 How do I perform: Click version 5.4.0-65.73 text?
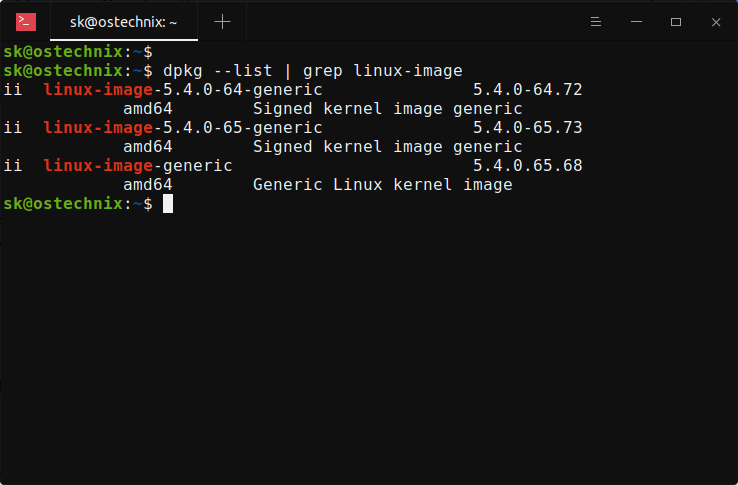[528, 128]
